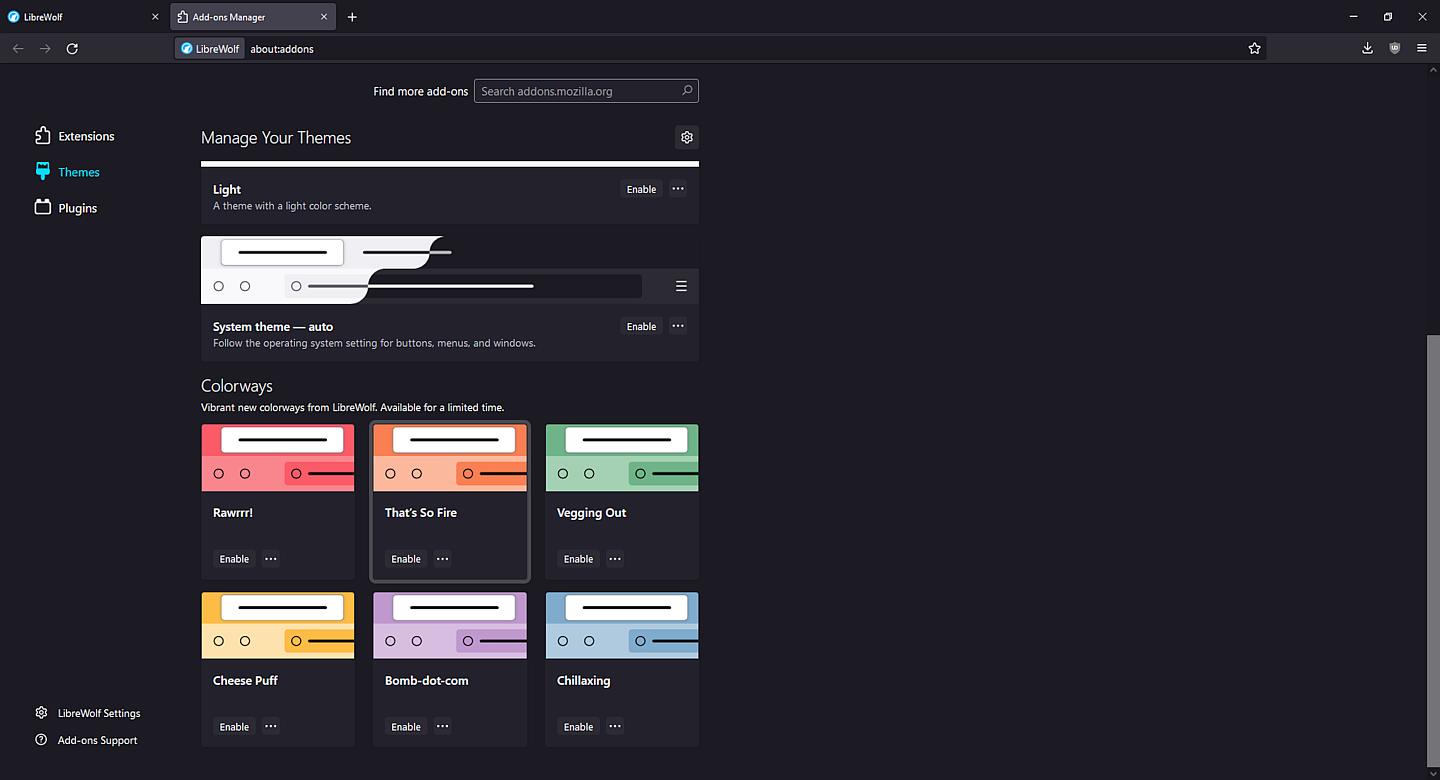Open a new tab
The width and height of the screenshot is (1440, 780).
(352, 17)
